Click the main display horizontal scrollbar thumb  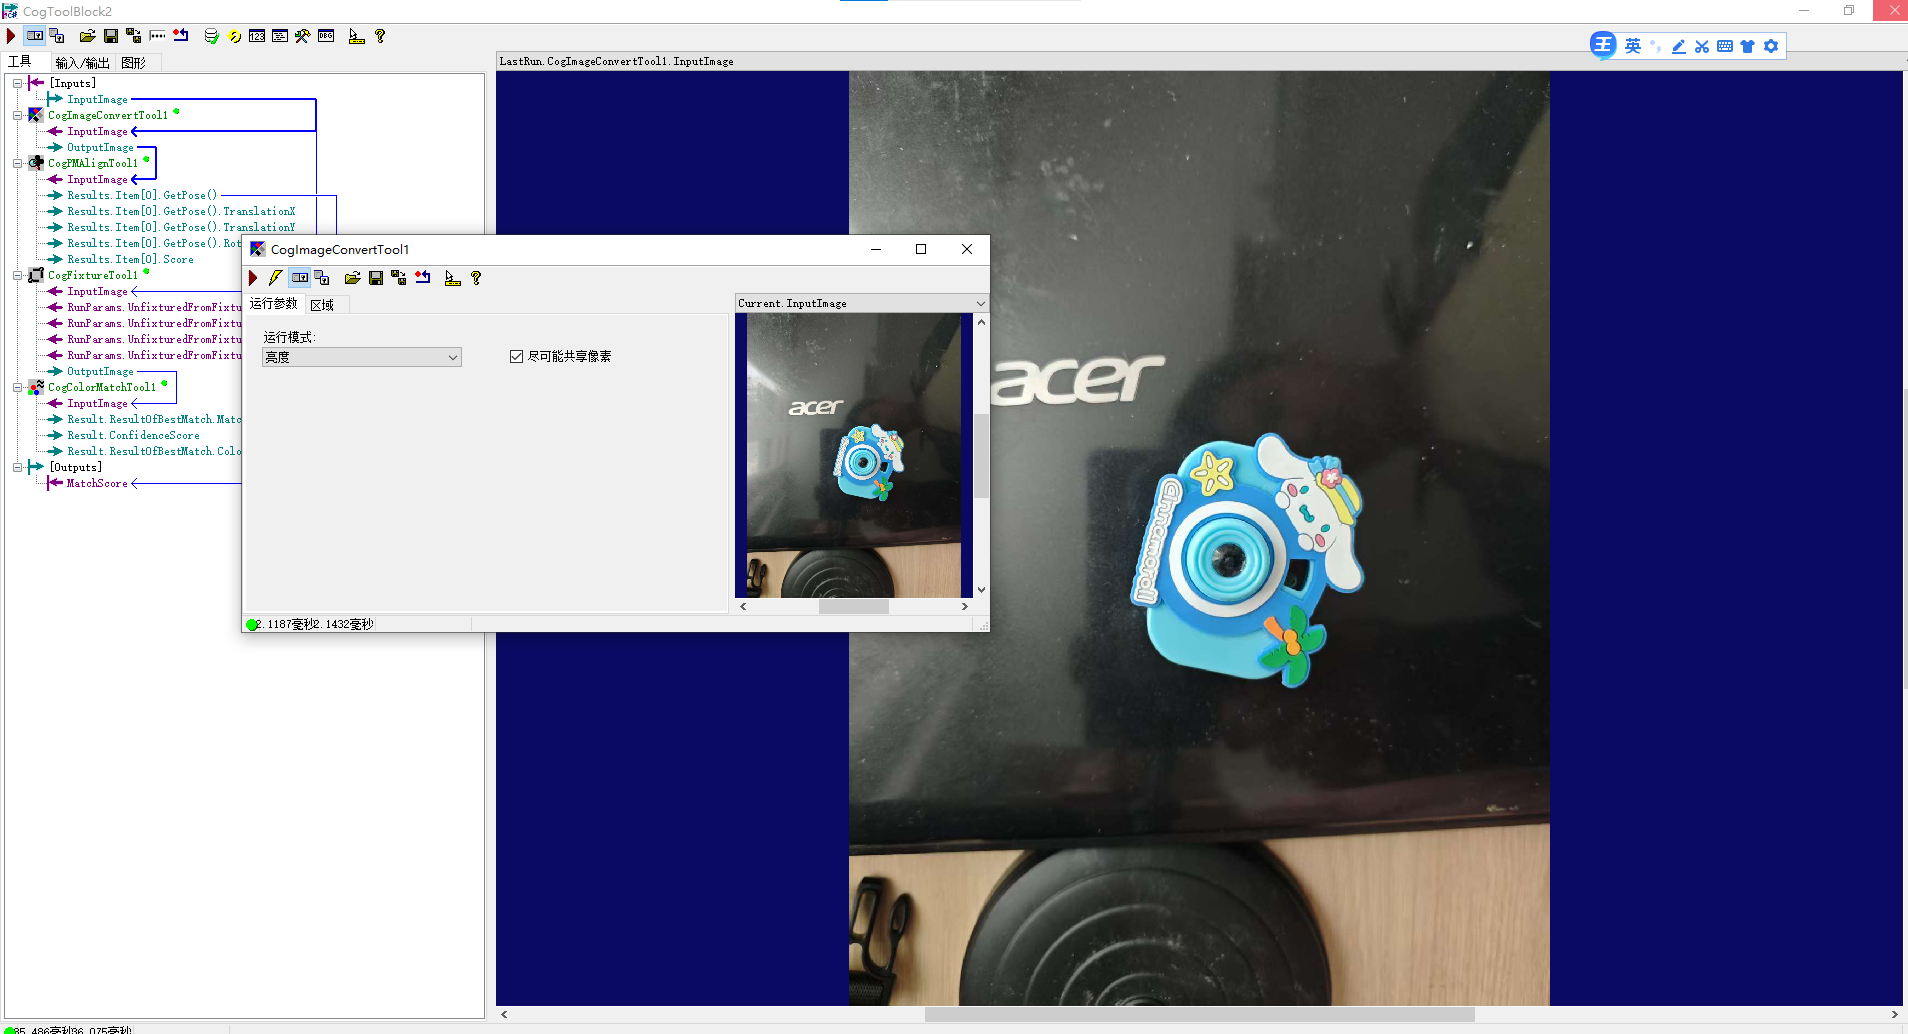(1199, 1014)
